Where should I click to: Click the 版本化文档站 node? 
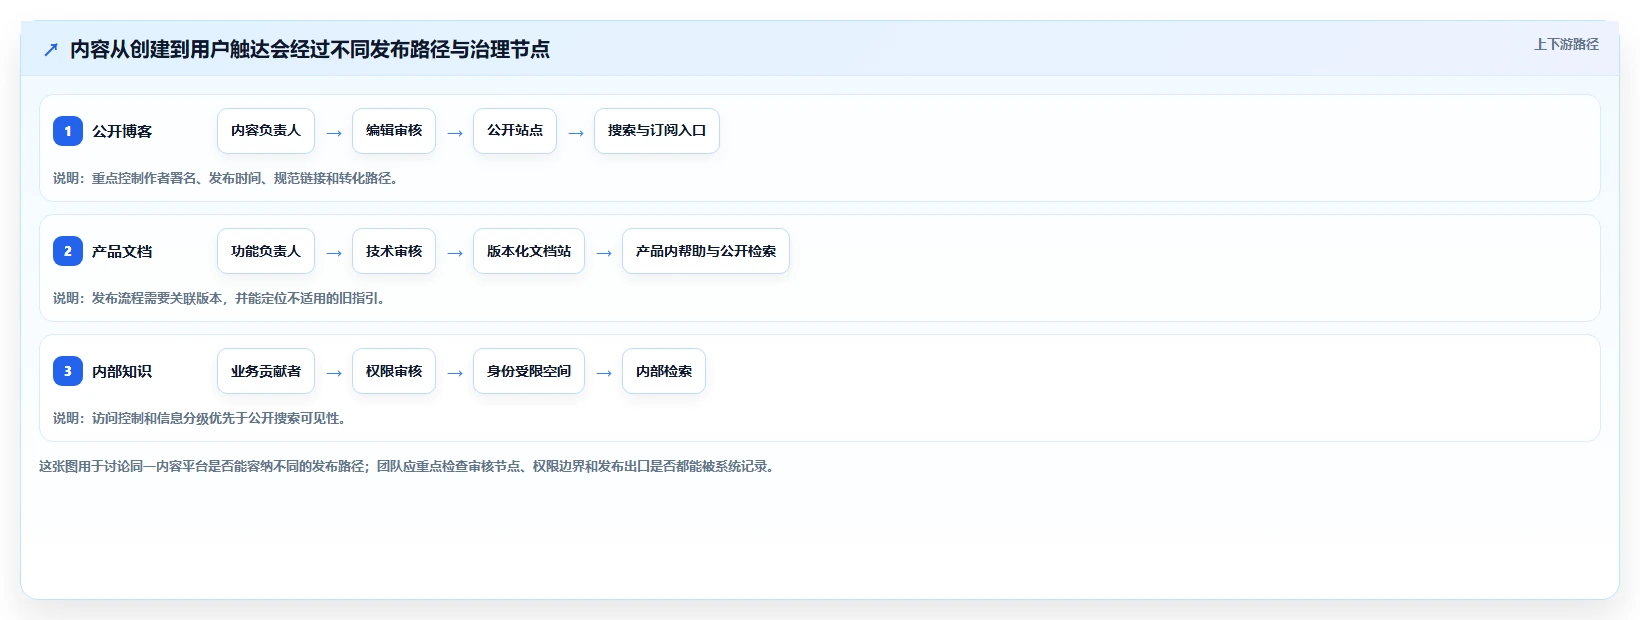[529, 251]
